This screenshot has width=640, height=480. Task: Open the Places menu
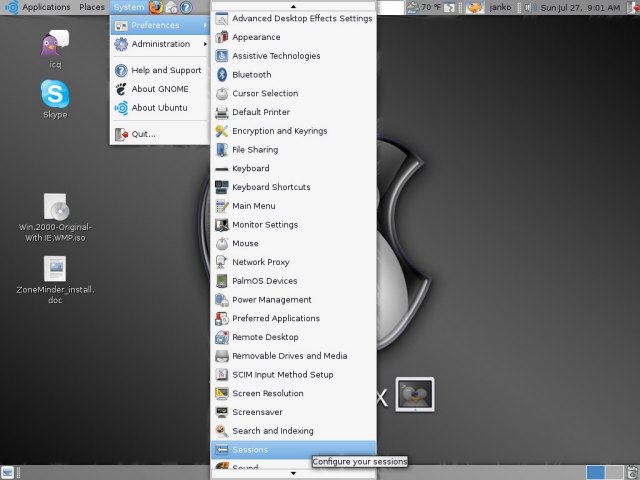point(92,7)
